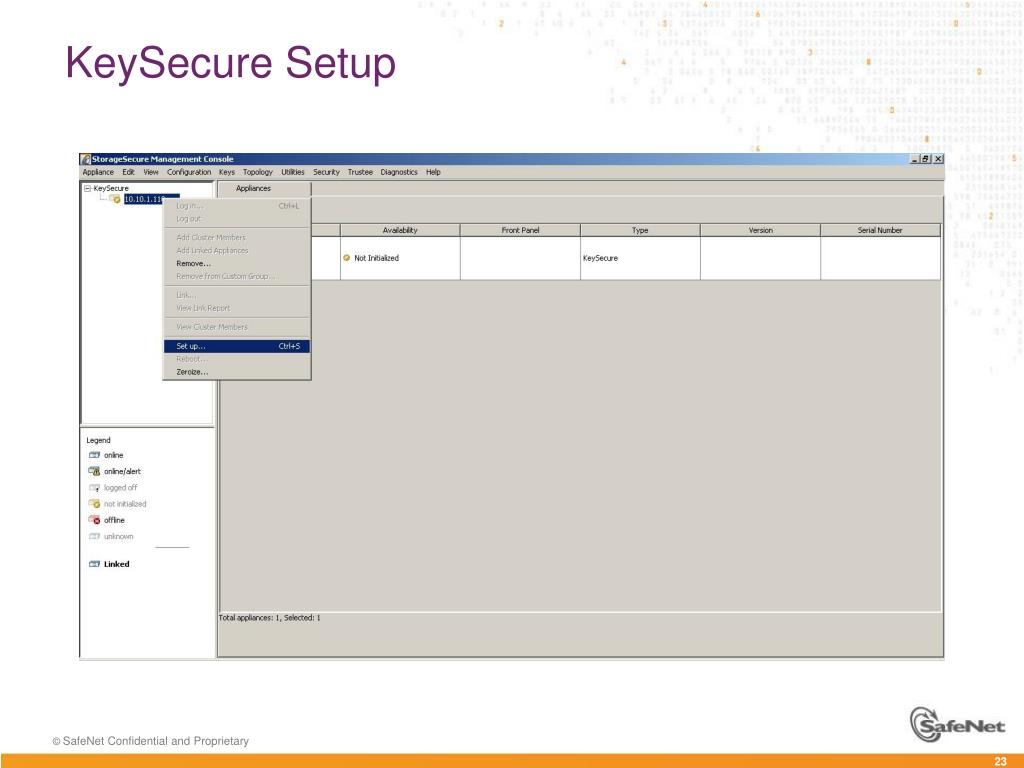
Task: Select the 'Not Initialized' availability cell
Action: point(400,258)
